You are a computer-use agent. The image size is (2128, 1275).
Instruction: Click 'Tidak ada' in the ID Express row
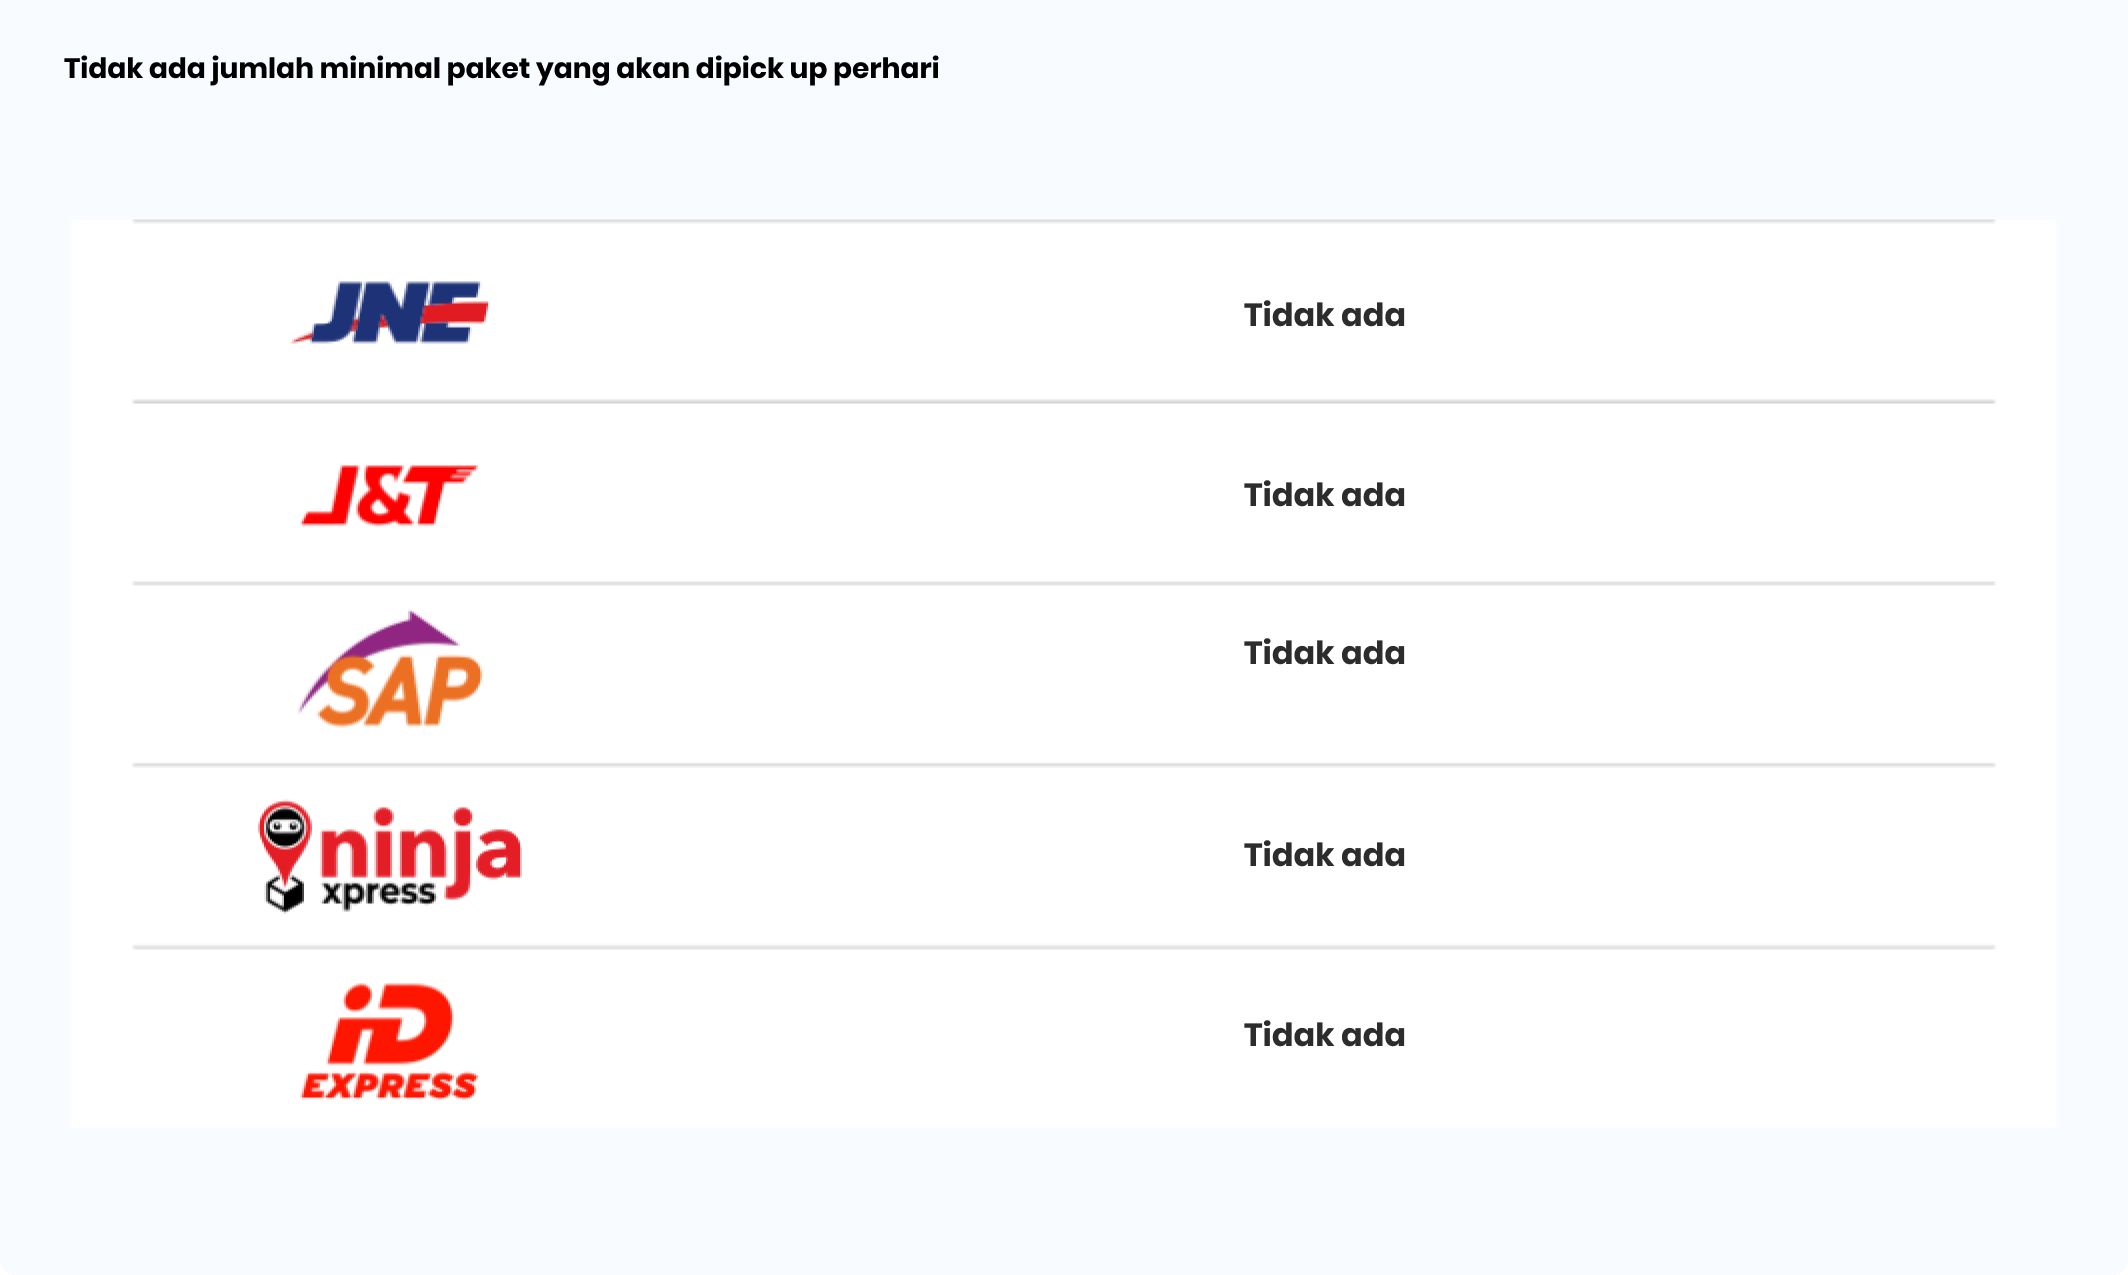[1324, 1035]
